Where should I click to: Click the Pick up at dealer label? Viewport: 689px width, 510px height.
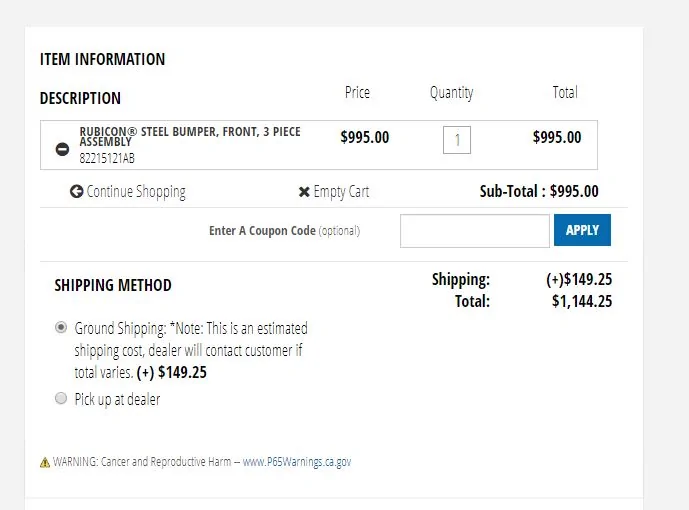tap(117, 400)
